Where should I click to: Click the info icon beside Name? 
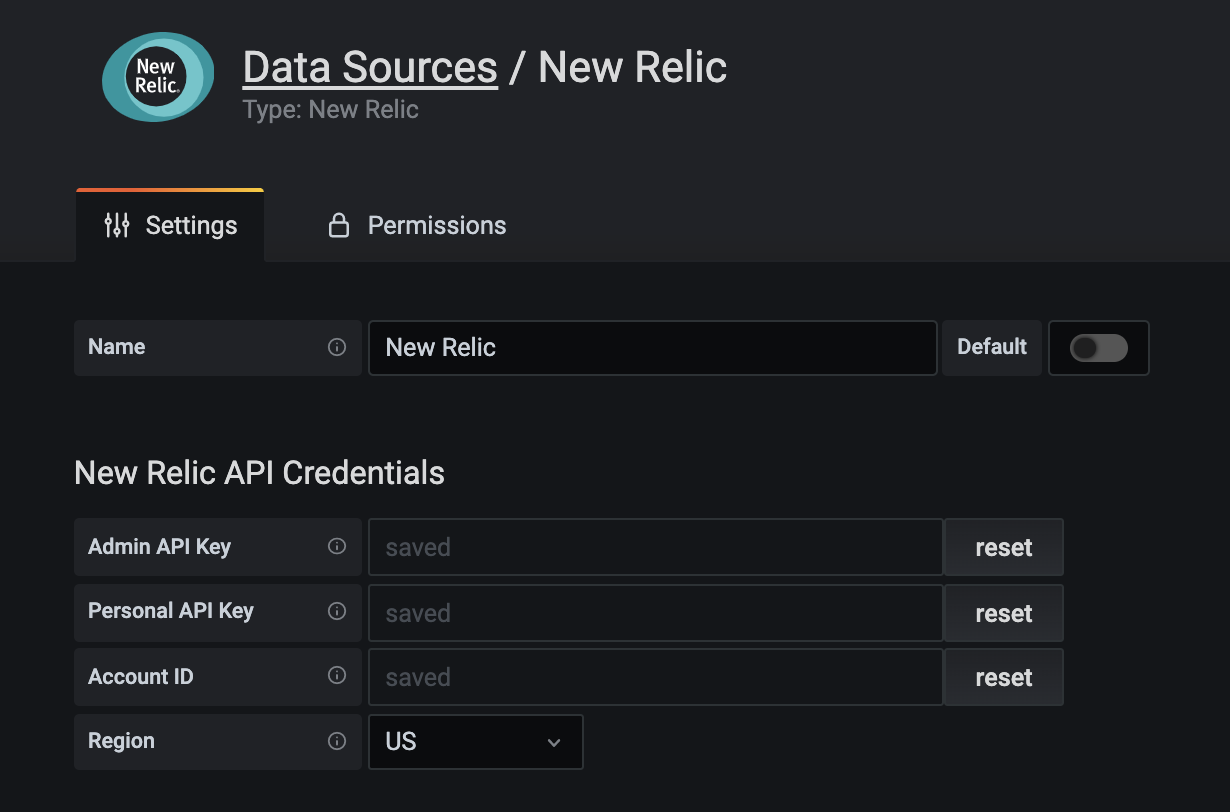click(337, 347)
